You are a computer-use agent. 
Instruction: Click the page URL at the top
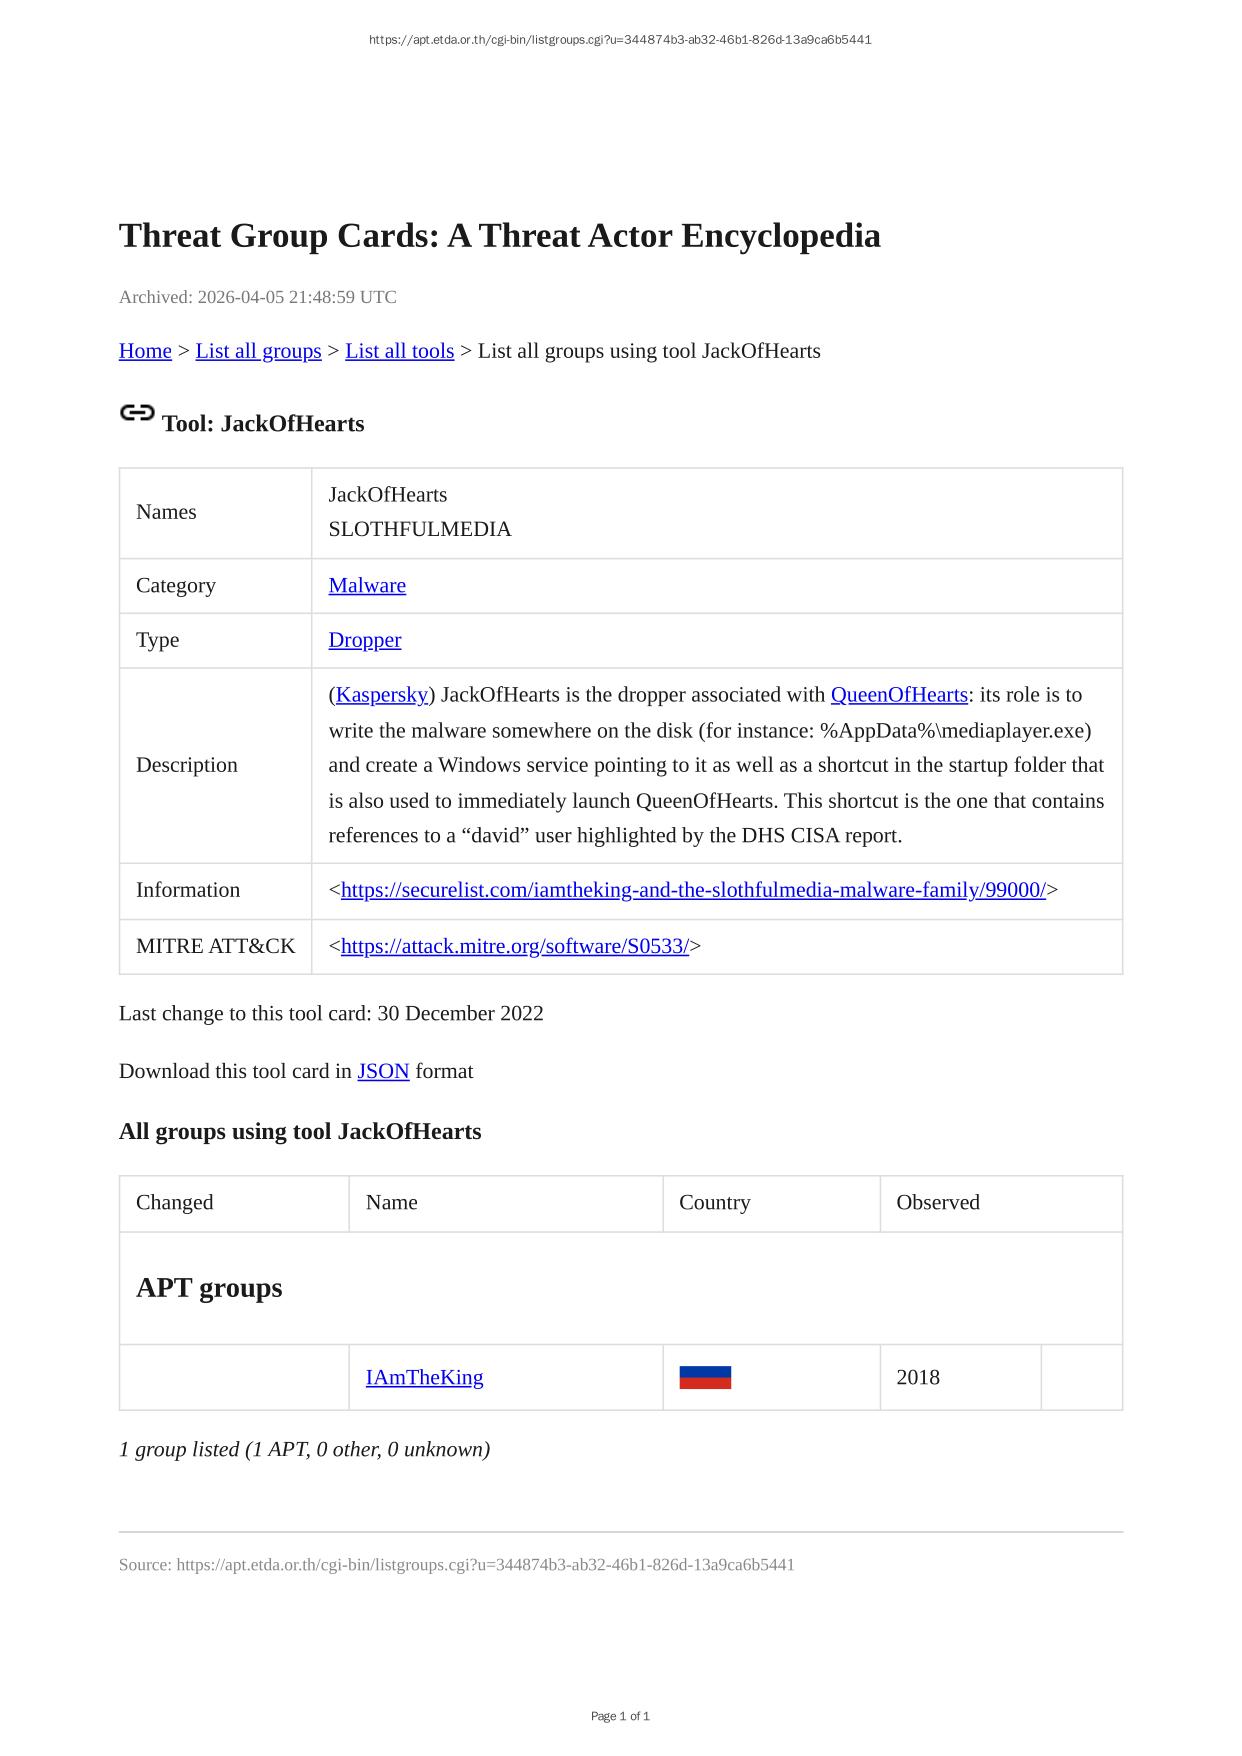click(x=620, y=40)
